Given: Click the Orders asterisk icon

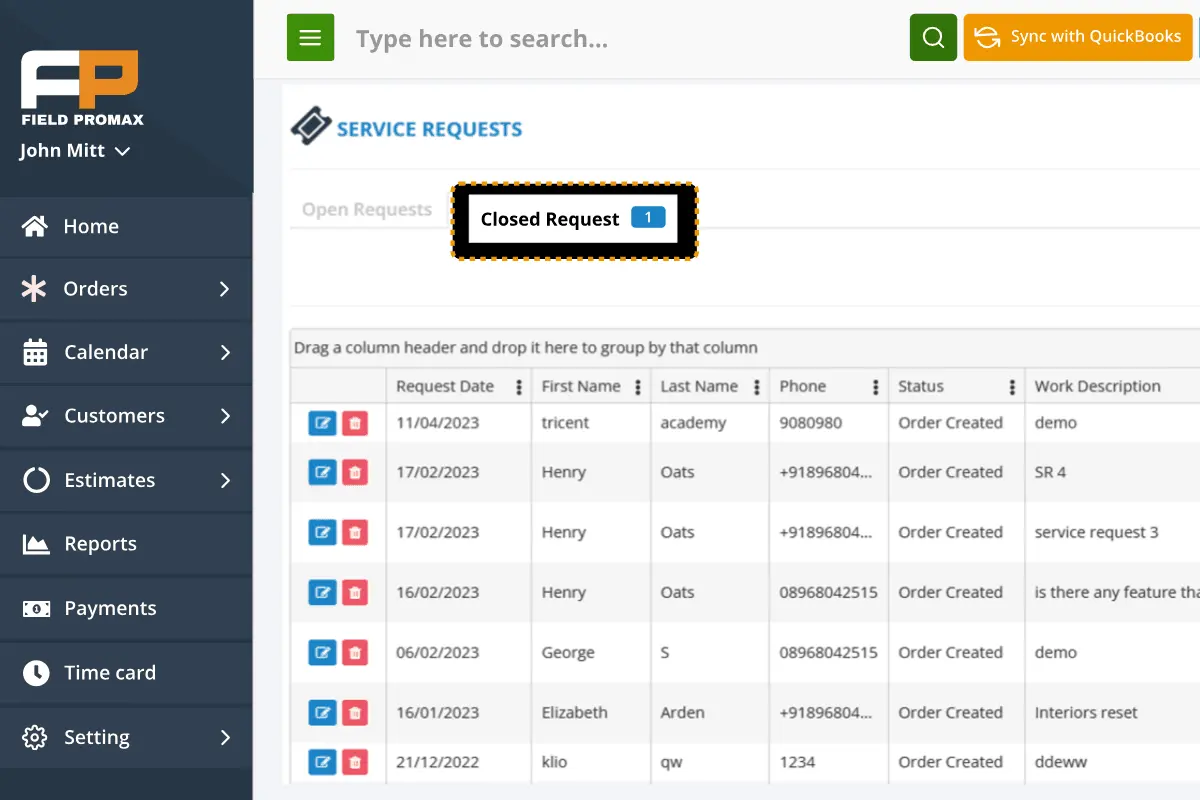Looking at the screenshot, I should coord(34,289).
